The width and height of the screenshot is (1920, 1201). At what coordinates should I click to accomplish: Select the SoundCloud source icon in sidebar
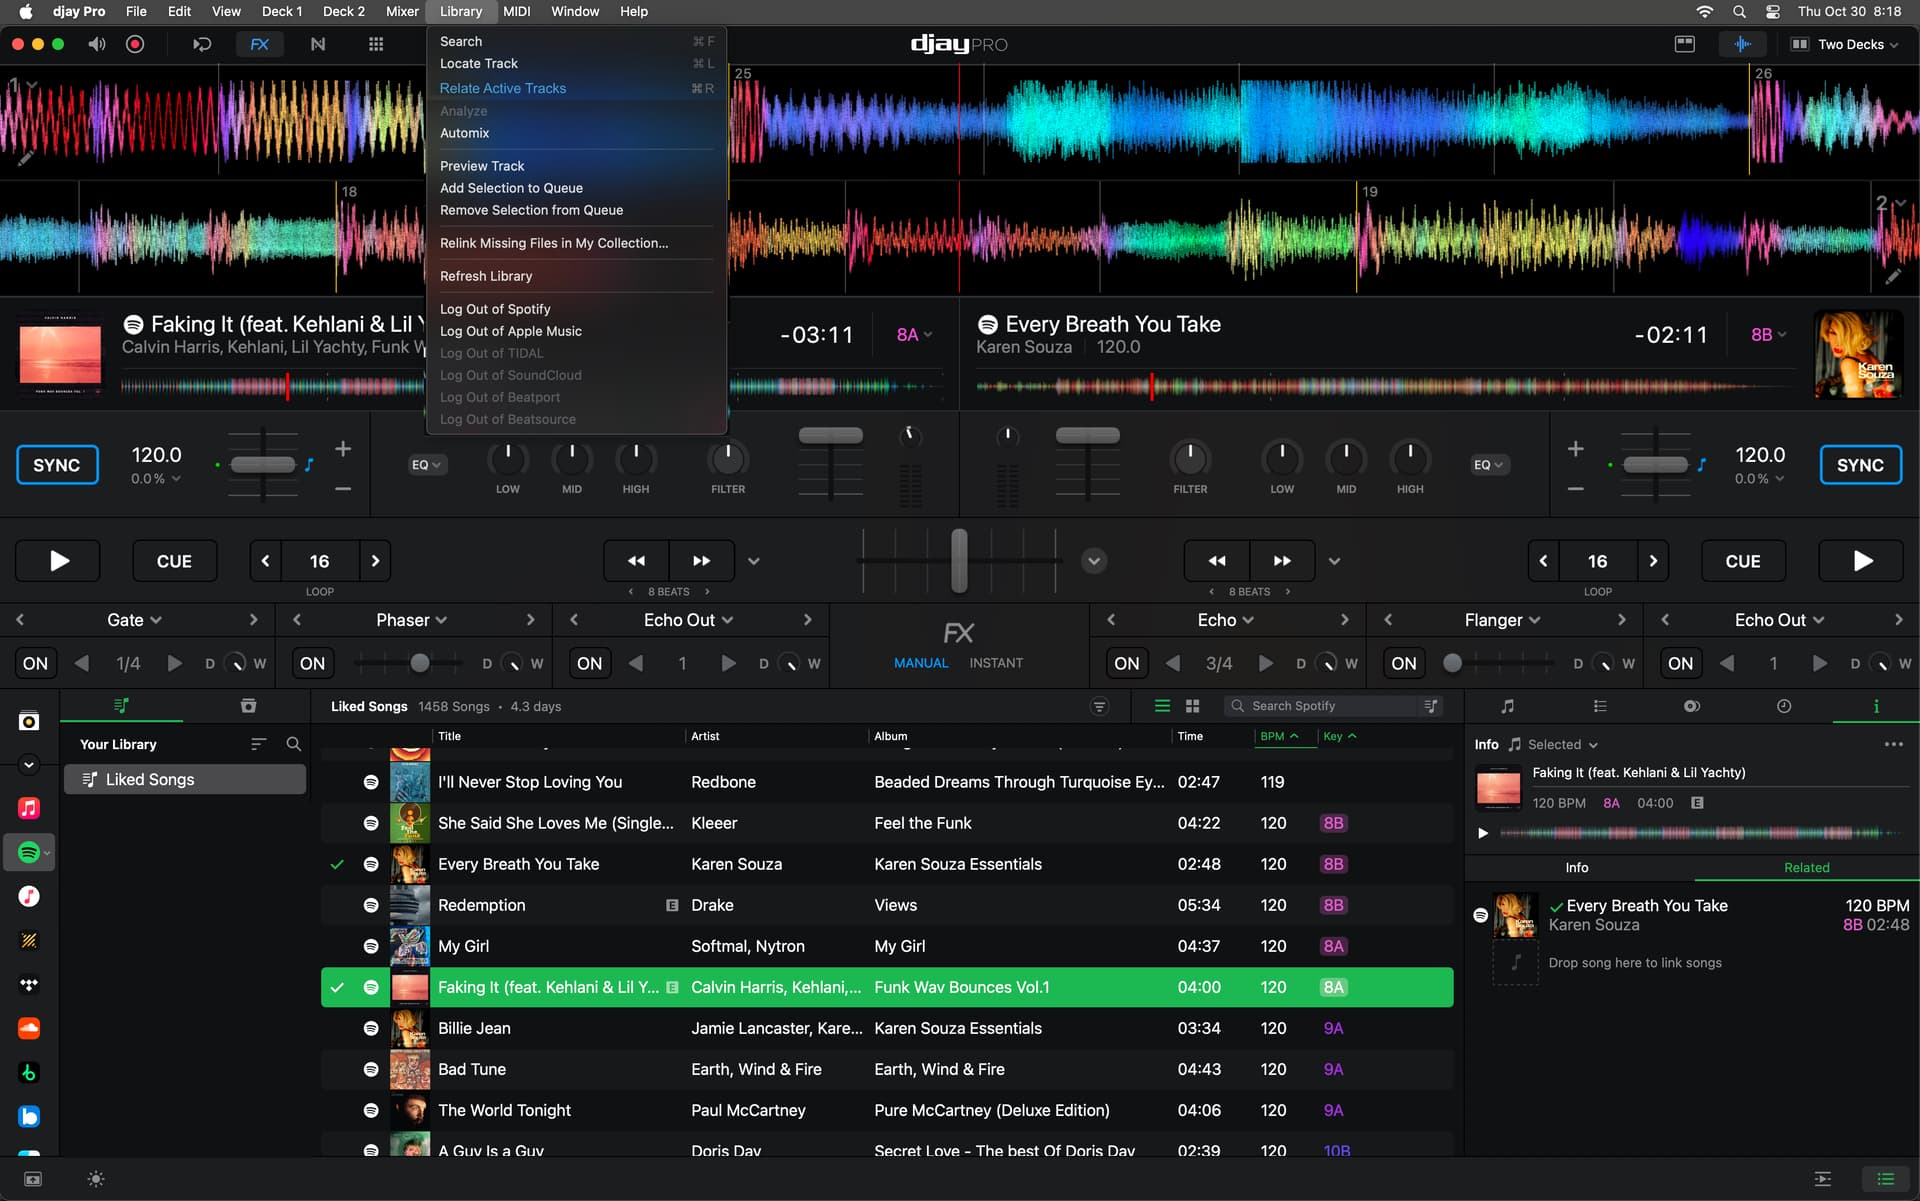(x=29, y=1028)
